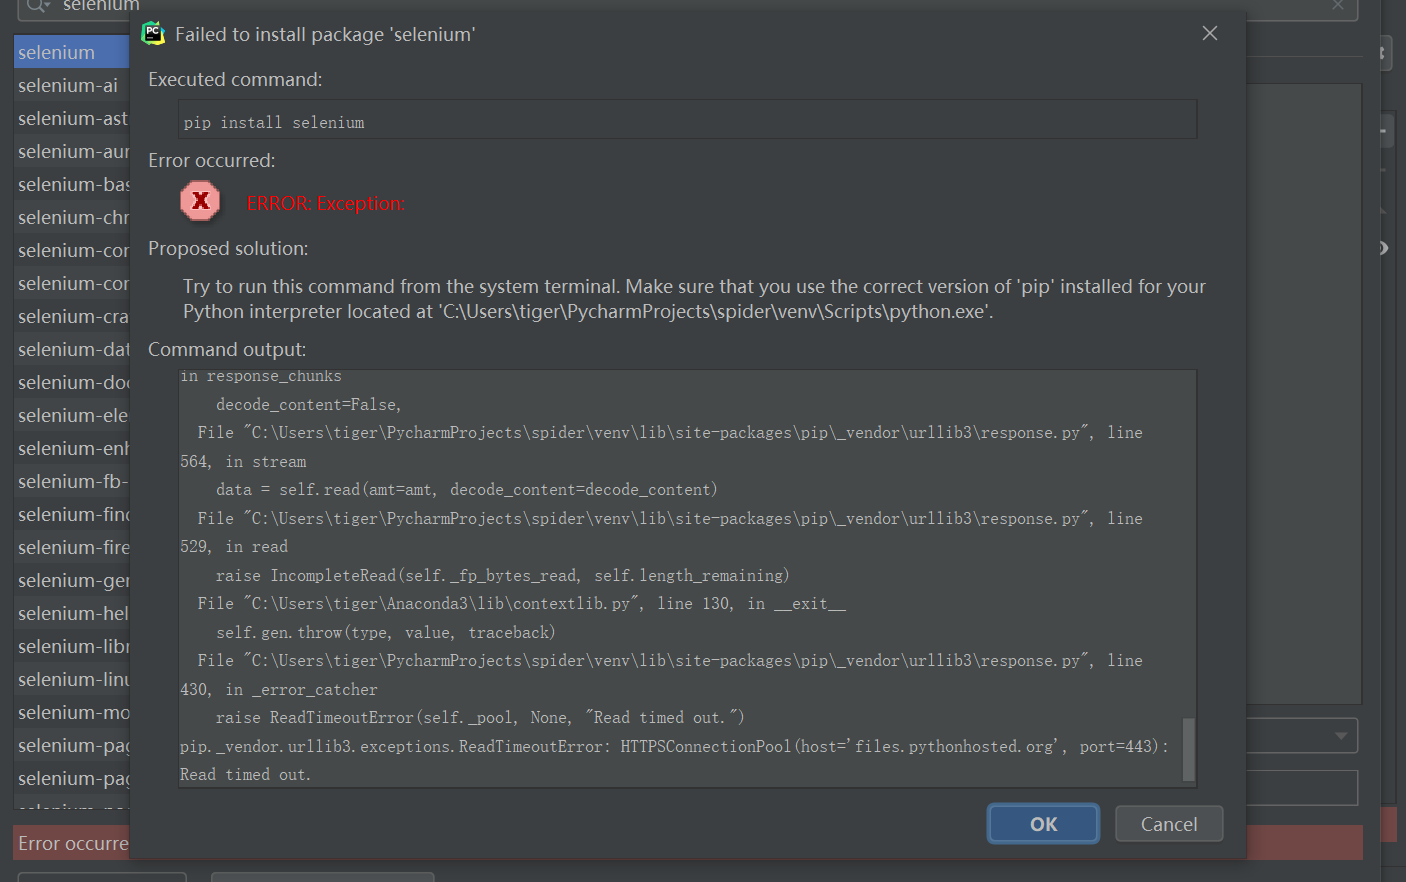Screen dimensions: 1406x882
Task: Select 'selenium-cra' package entry
Action: tap(71, 316)
